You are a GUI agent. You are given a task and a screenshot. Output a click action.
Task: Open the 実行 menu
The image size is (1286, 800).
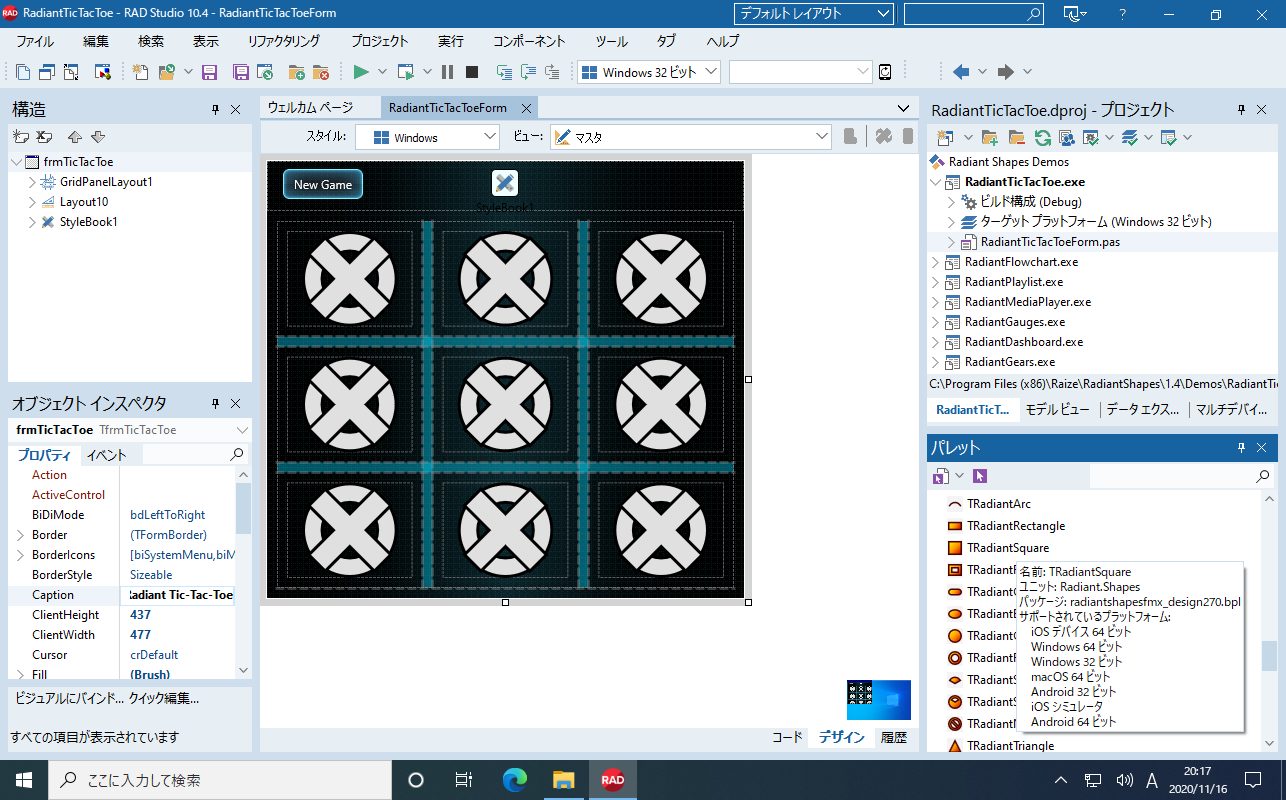(451, 41)
